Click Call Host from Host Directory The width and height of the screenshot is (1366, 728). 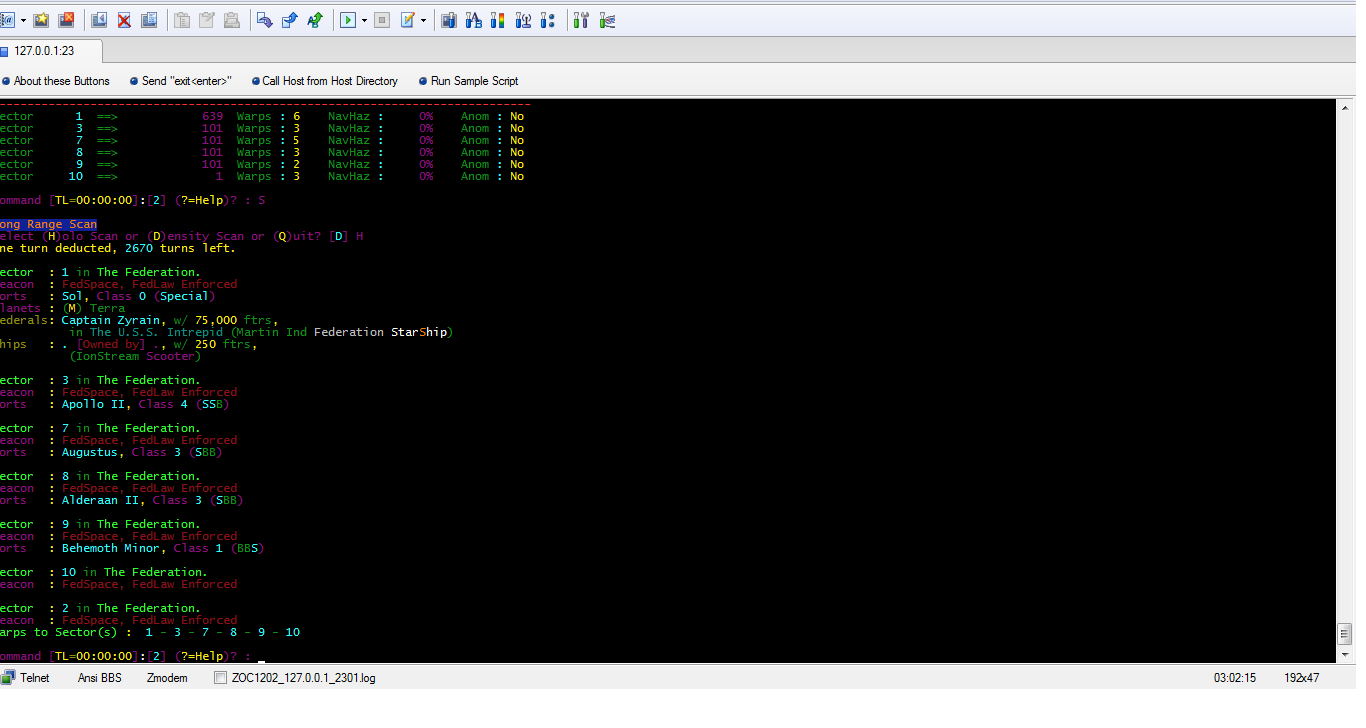point(329,81)
